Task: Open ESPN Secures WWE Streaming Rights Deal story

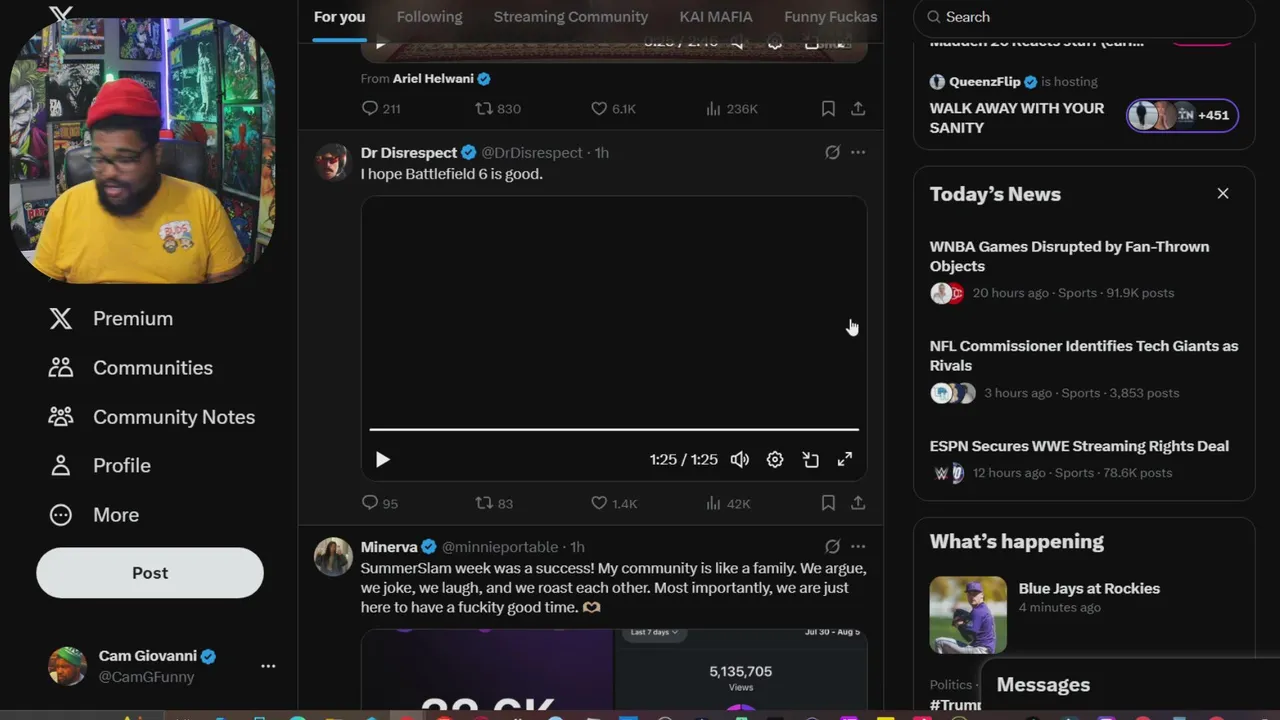Action: 1084,459
